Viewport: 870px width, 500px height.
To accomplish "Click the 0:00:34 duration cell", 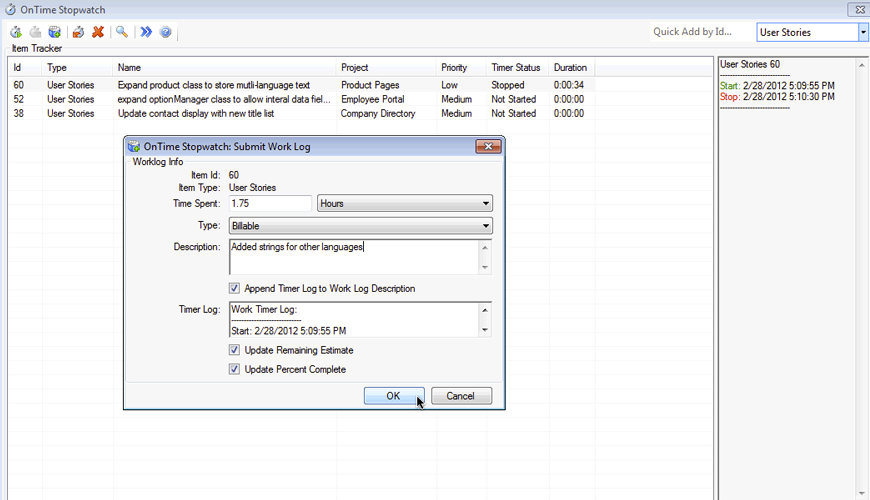I will (x=569, y=85).
